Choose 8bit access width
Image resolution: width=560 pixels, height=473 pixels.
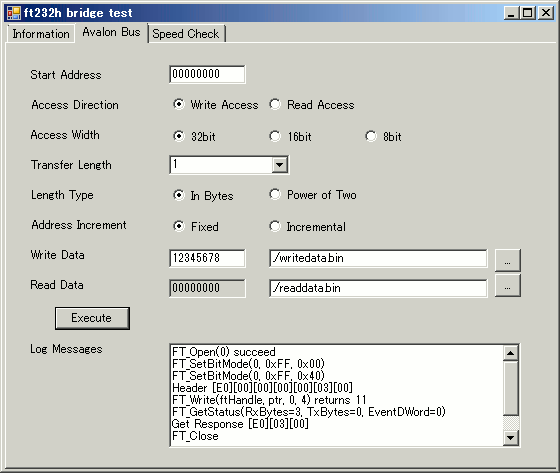[384, 136]
